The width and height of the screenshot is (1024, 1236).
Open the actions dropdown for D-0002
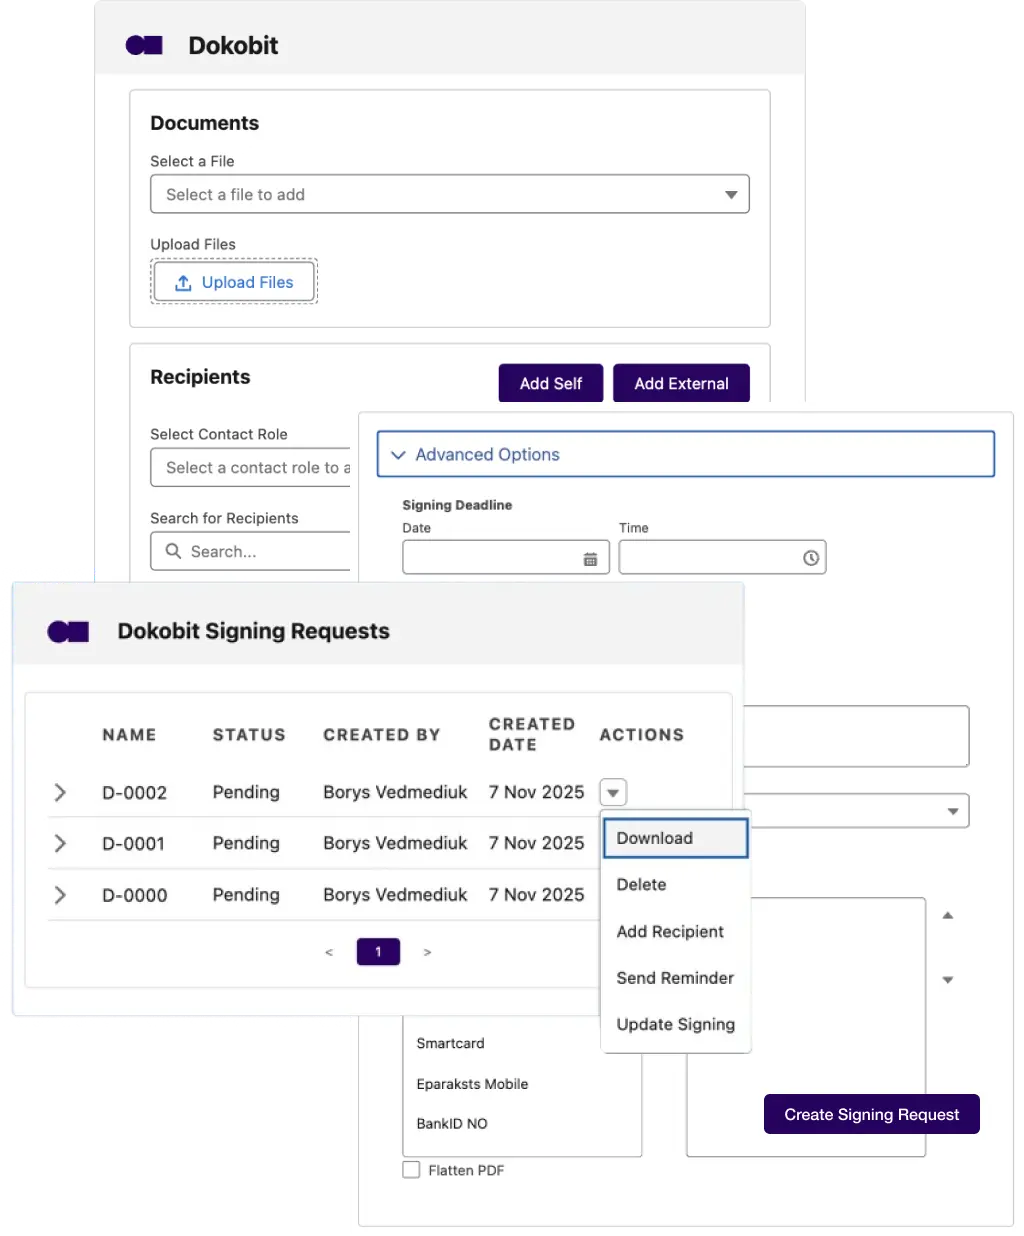pyautogui.click(x=613, y=792)
